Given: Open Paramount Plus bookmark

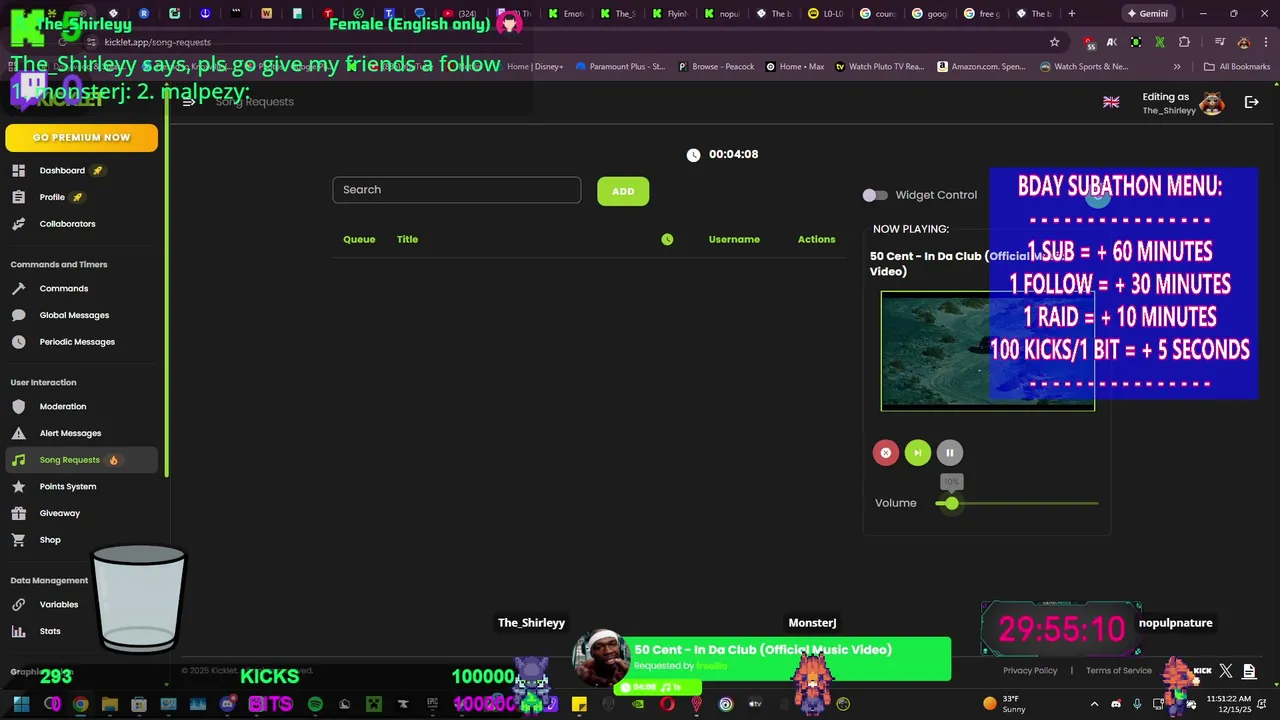Looking at the screenshot, I should (620, 67).
